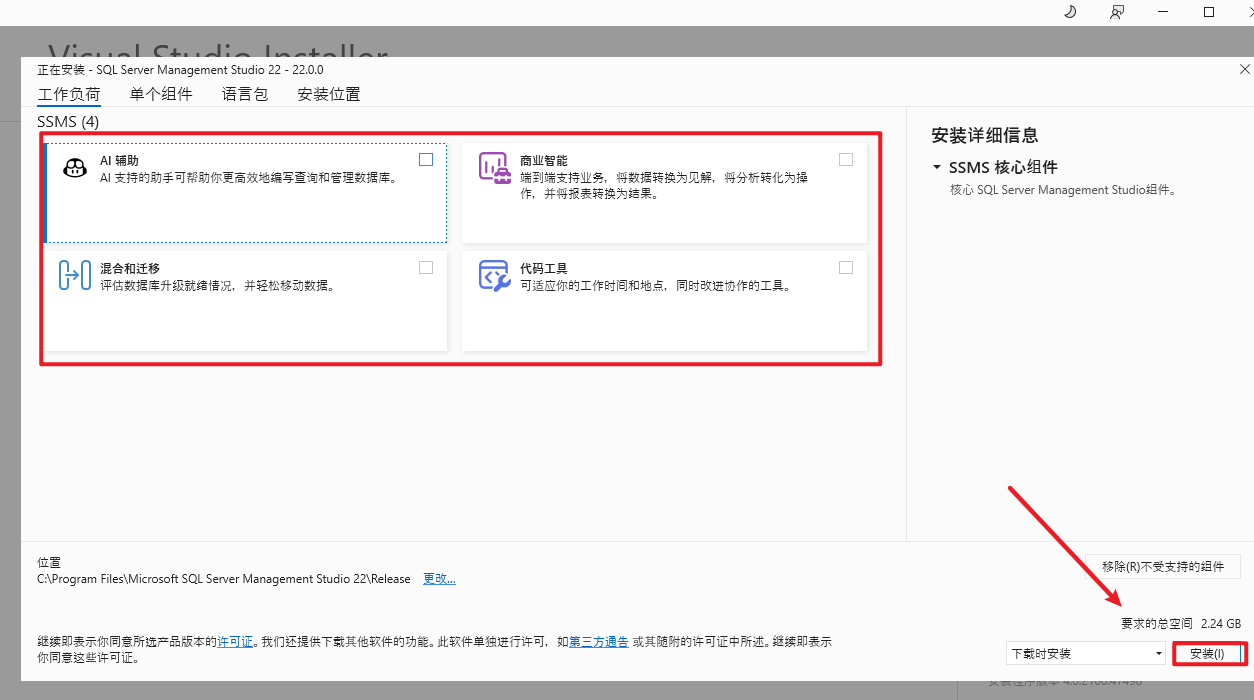Select the 代码工具 checkbox

(846, 267)
